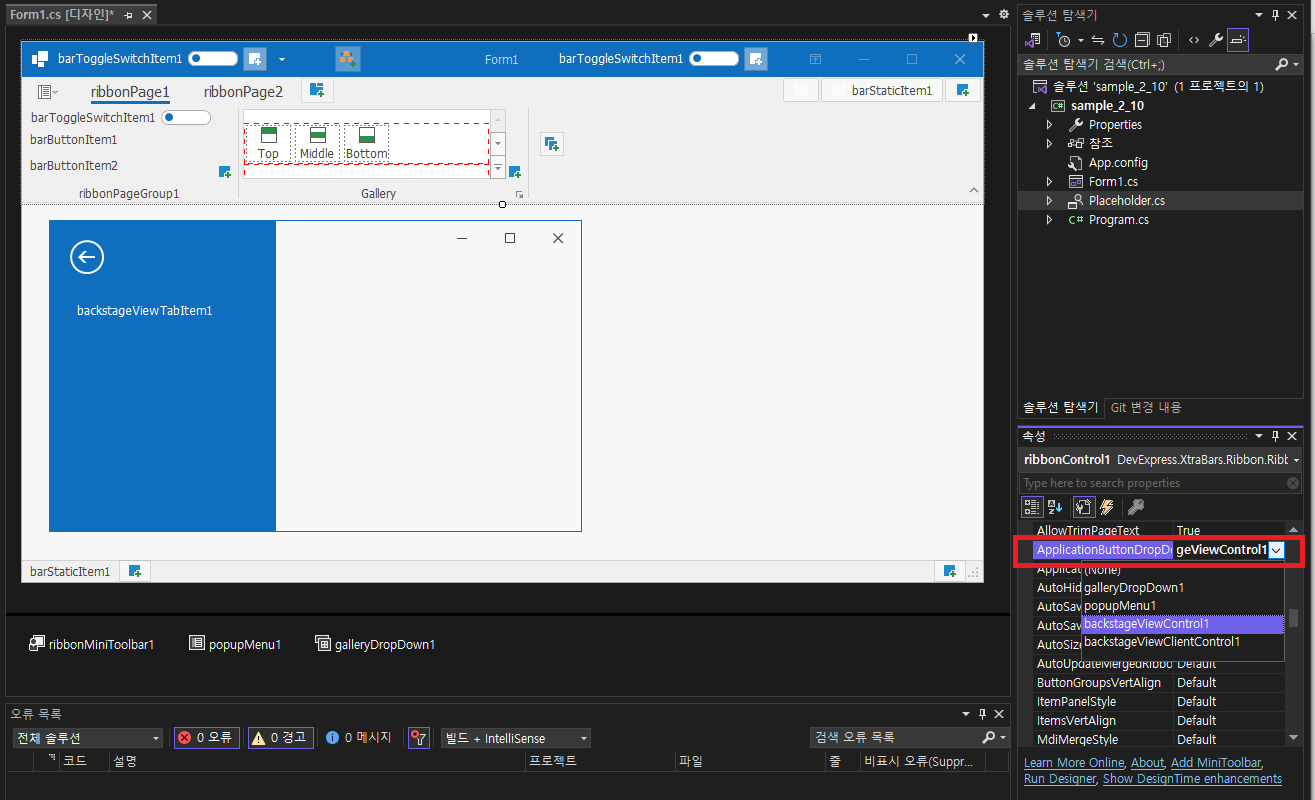
Task: Click add-item icon right of second toggle switch
Action: (756, 59)
